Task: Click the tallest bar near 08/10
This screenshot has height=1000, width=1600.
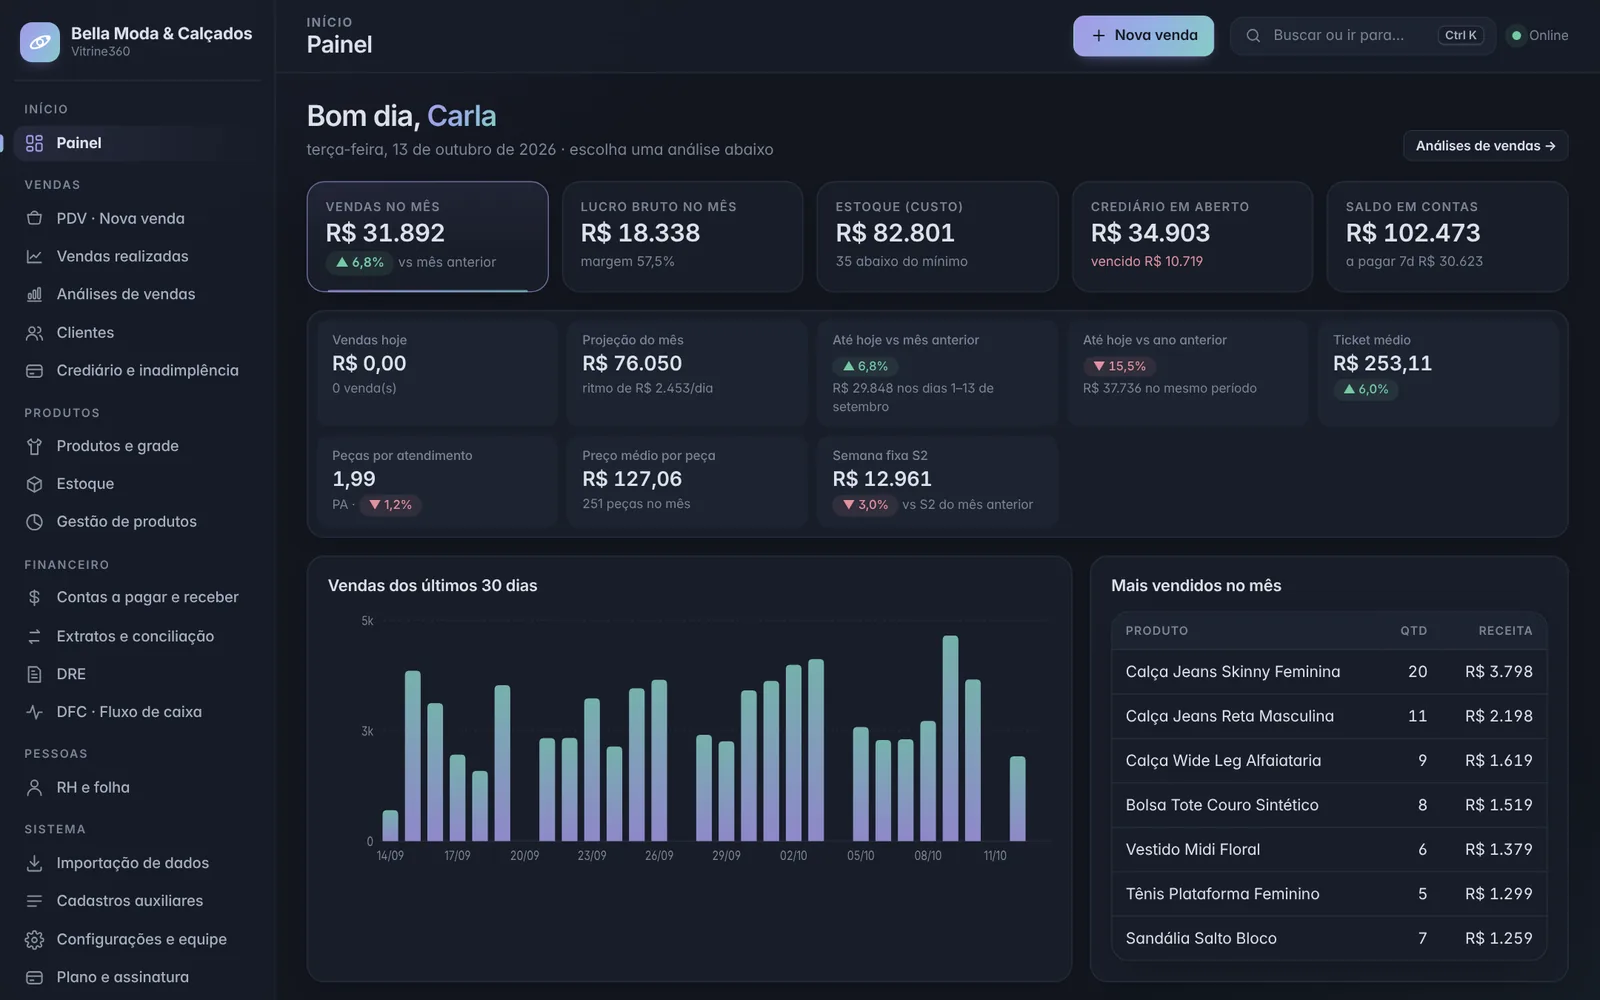Action: [x=950, y=738]
